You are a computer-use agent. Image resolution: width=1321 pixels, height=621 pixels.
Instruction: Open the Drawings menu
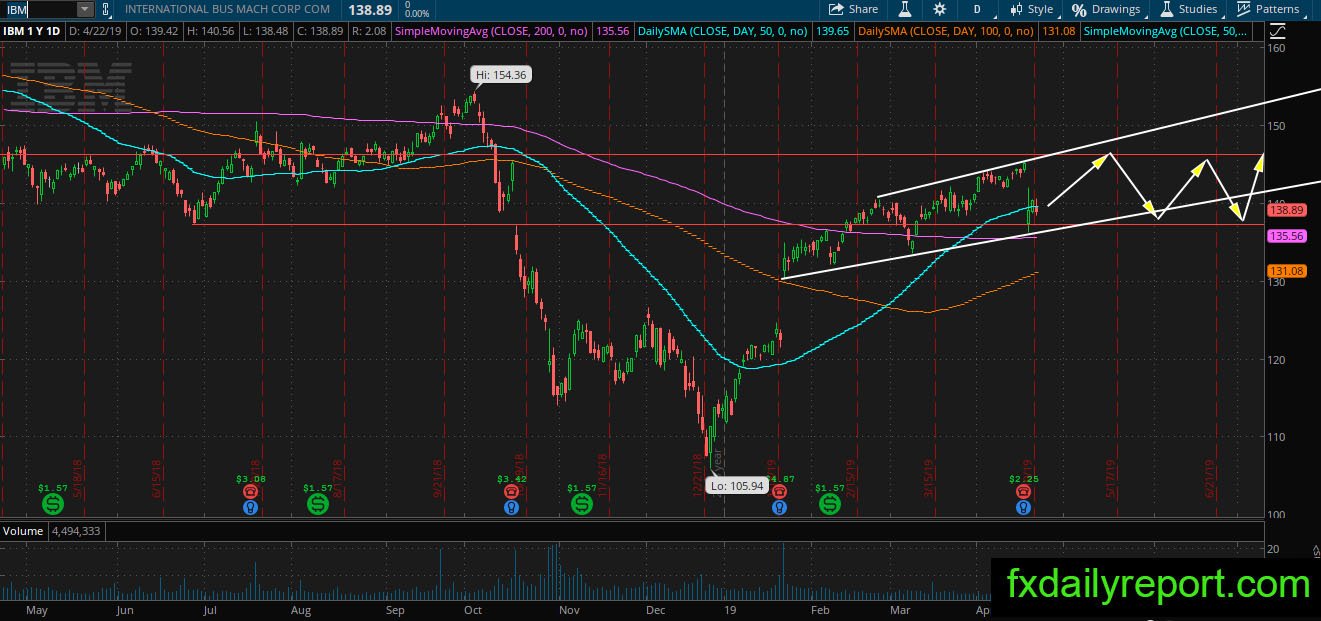tap(1107, 9)
